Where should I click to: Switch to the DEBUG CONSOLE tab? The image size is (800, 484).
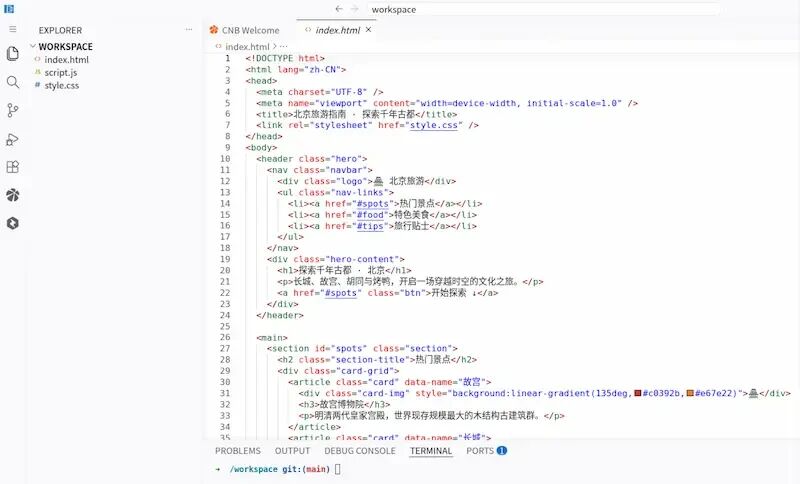360,451
